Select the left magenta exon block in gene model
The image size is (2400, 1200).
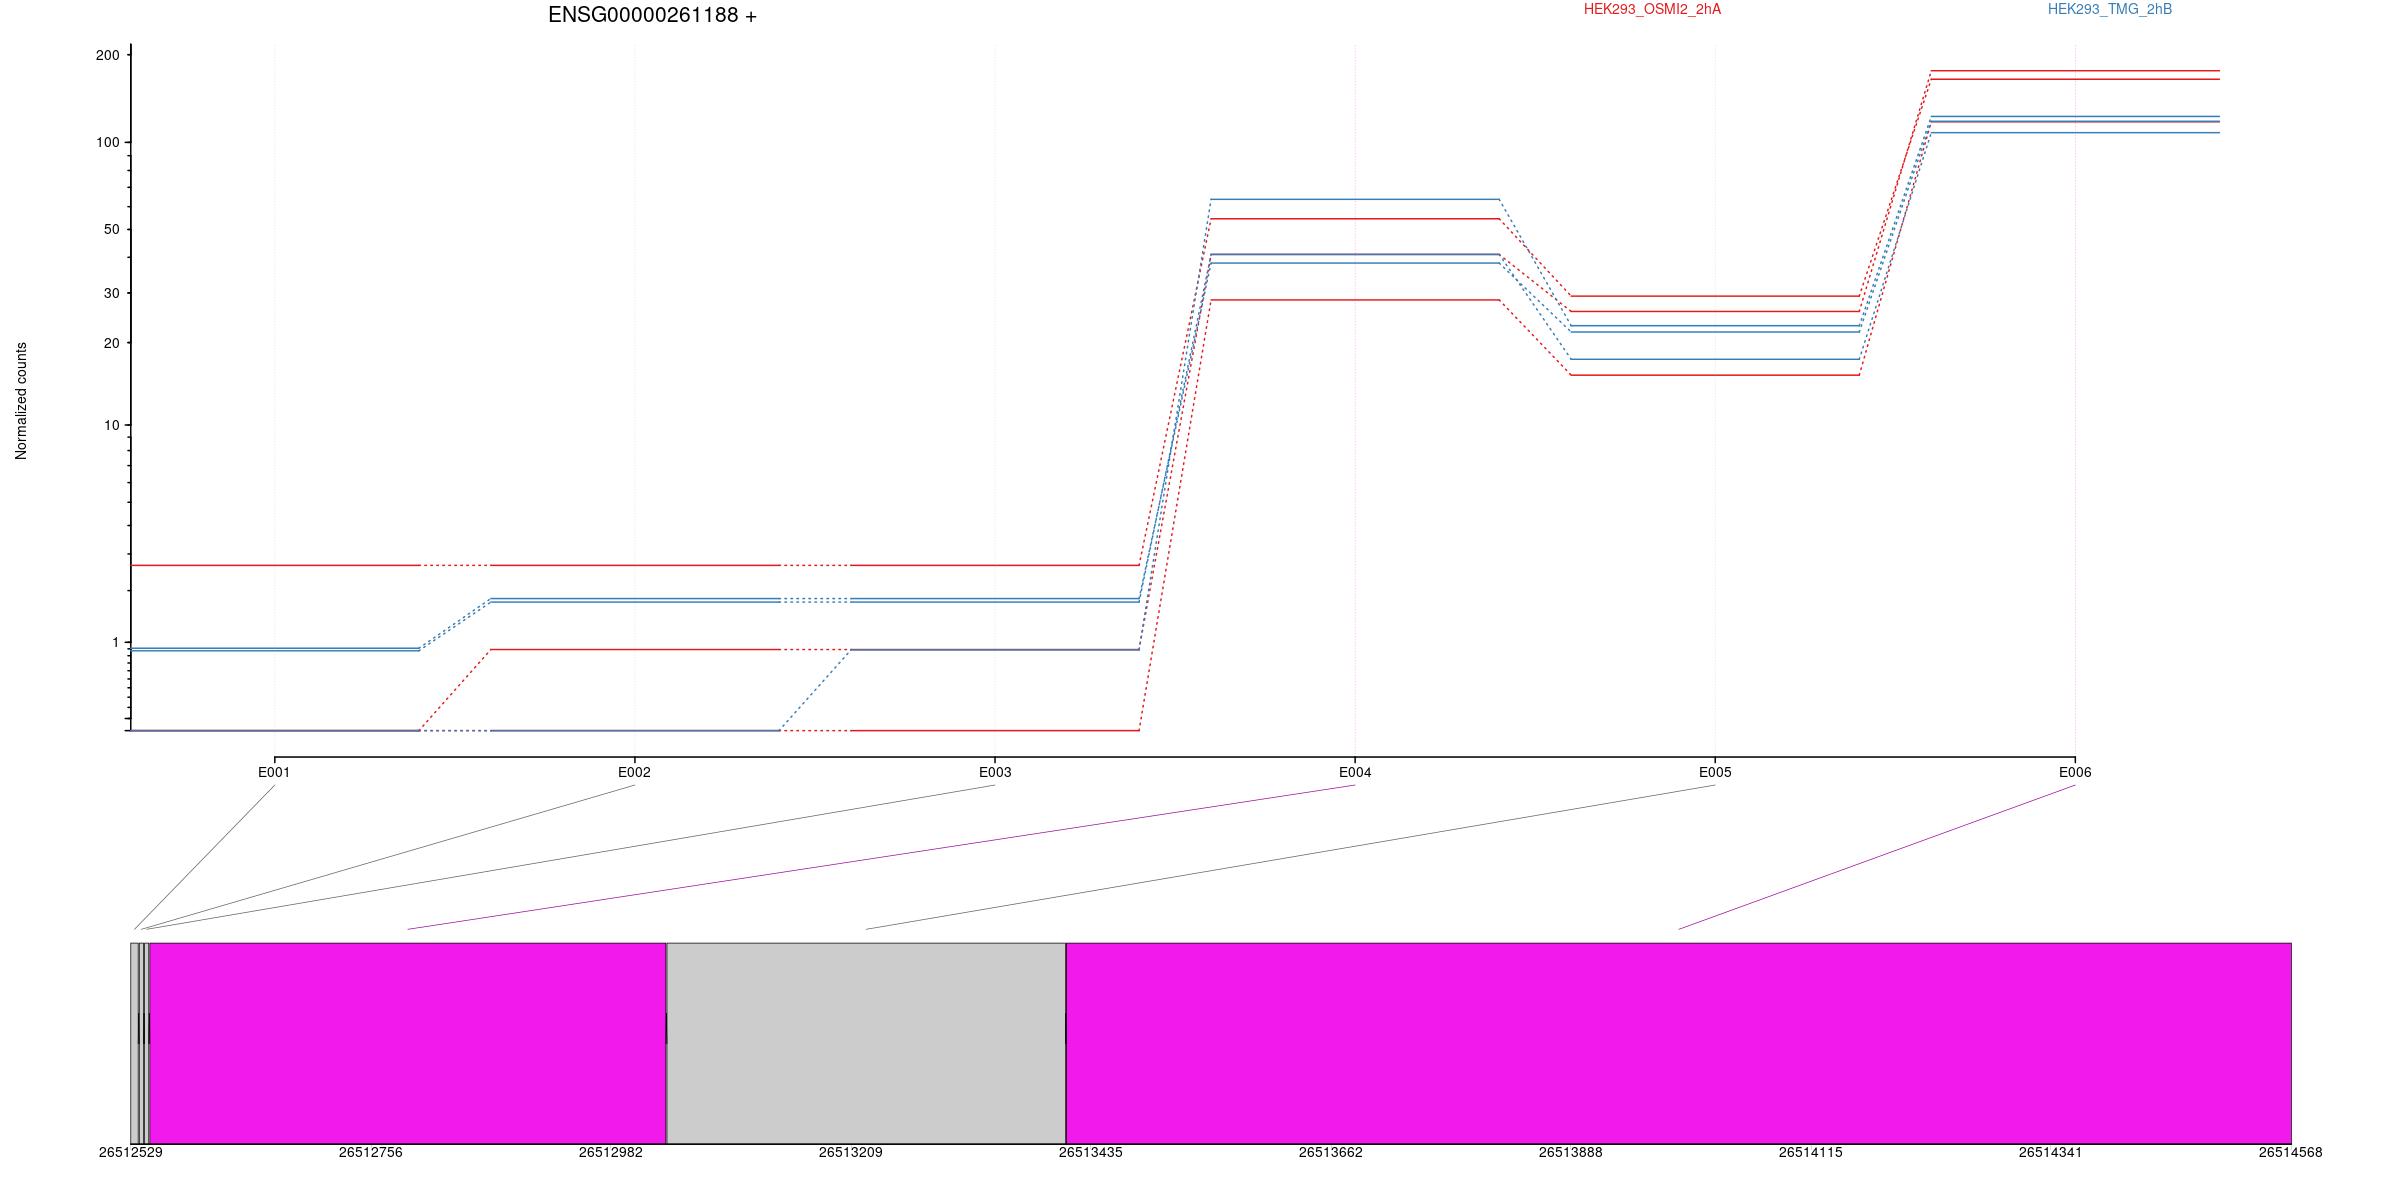point(408,1043)
